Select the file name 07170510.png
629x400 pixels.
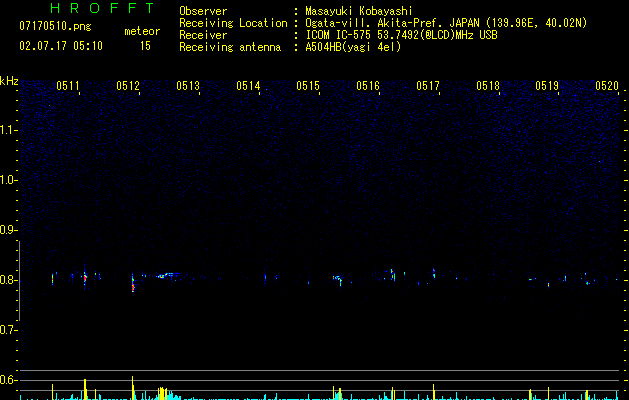coord(55,27)
